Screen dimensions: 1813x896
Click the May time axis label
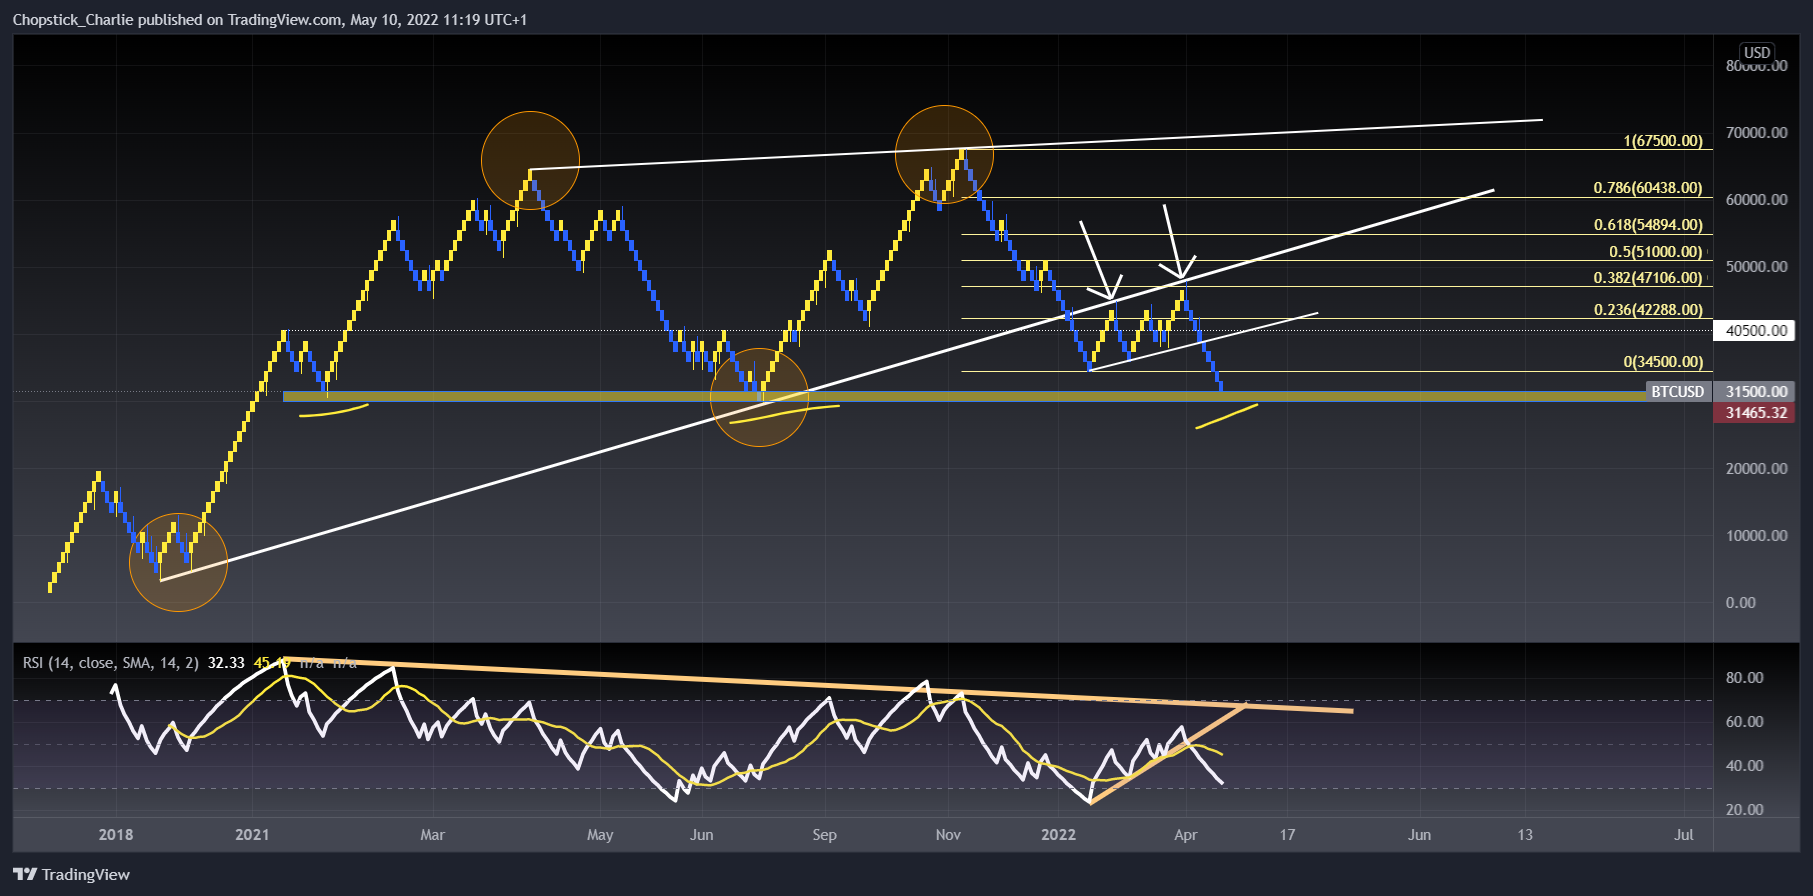click(x=600, y=834)
